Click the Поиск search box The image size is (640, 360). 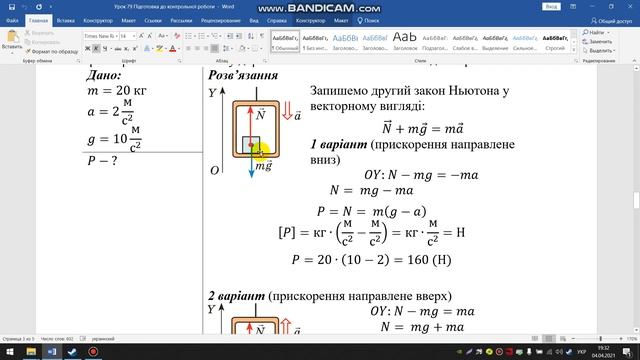[368, 20]
